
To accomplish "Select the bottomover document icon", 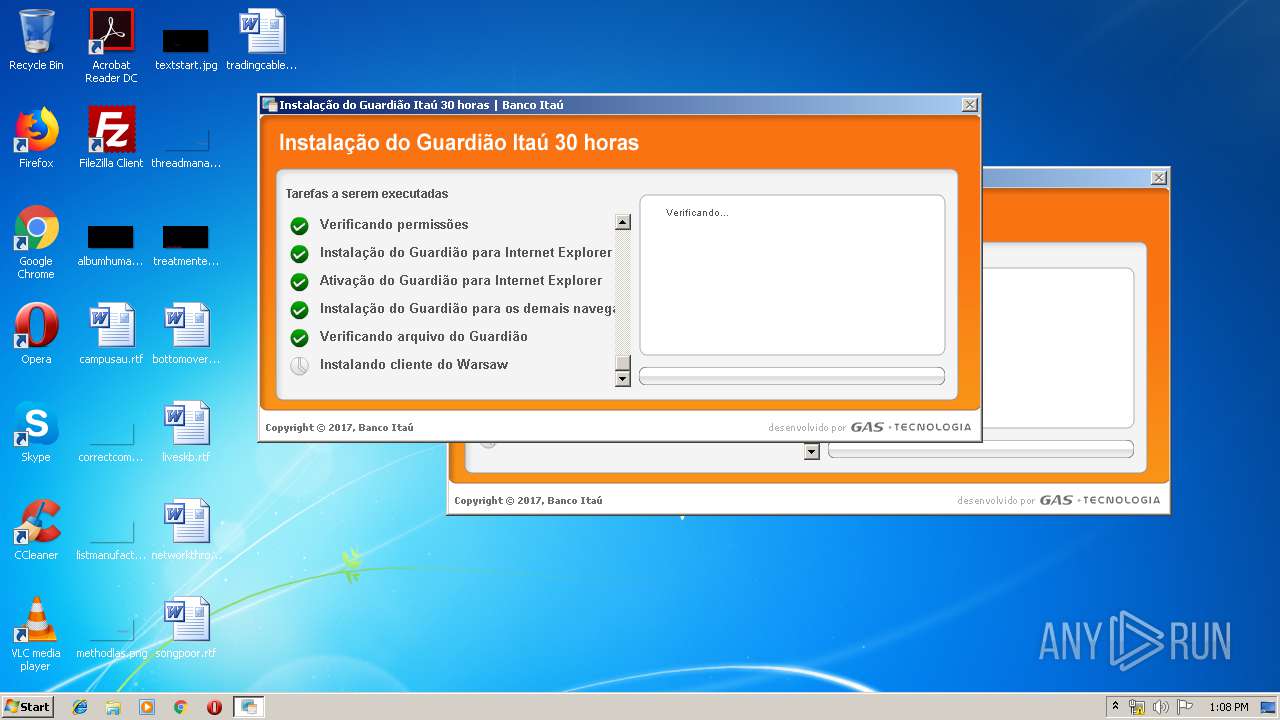I will 186,334.
